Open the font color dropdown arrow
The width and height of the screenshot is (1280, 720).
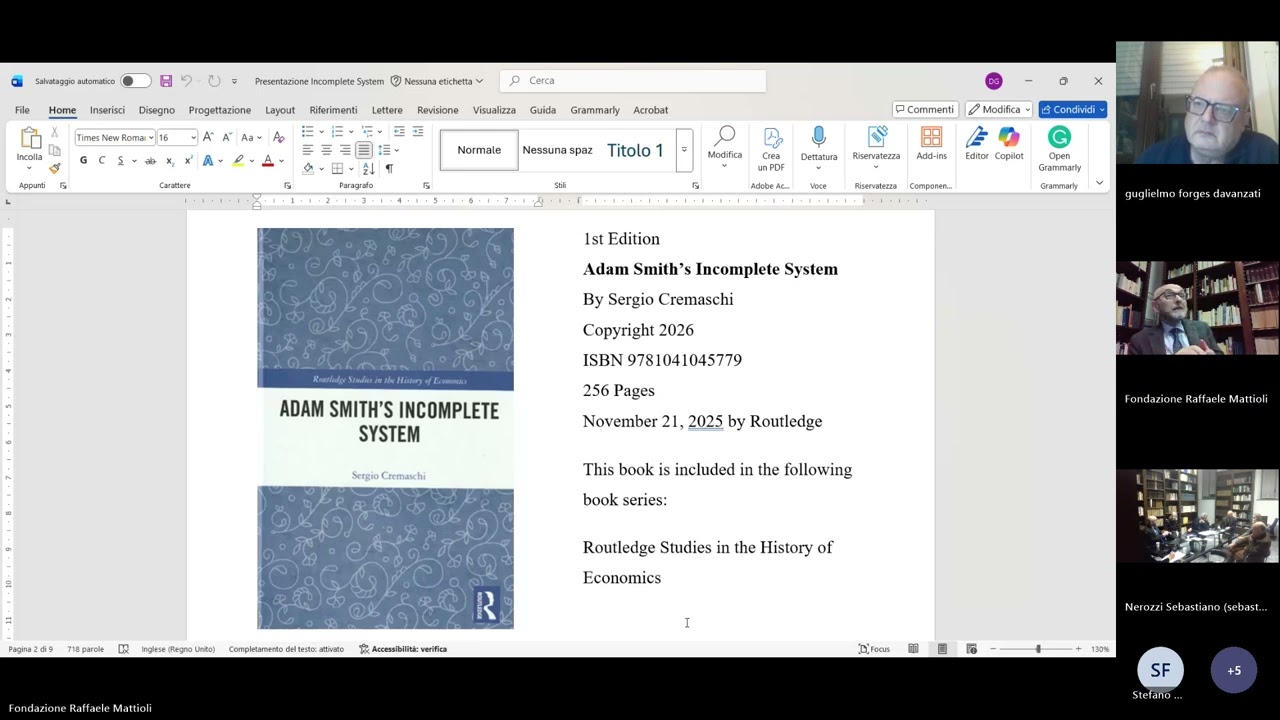coord(280,161)
